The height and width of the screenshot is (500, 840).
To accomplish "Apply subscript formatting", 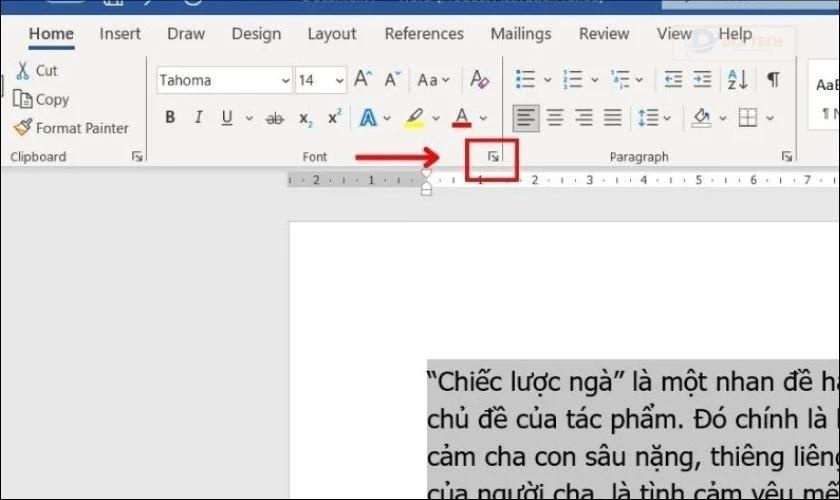I will [305, 118].
